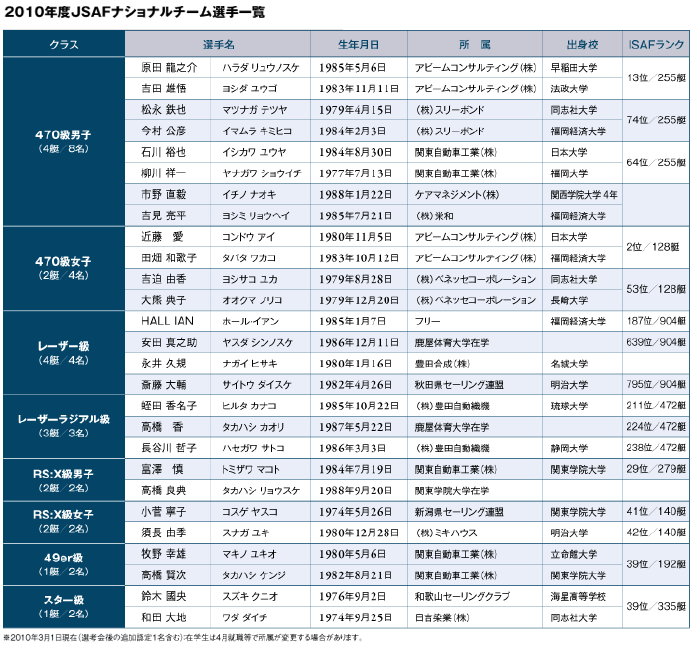Viewport: 692px width, 650px height.
Task: Click affiliation 和歌山セーリングクラブ
Action: click(x=462, y=597)
